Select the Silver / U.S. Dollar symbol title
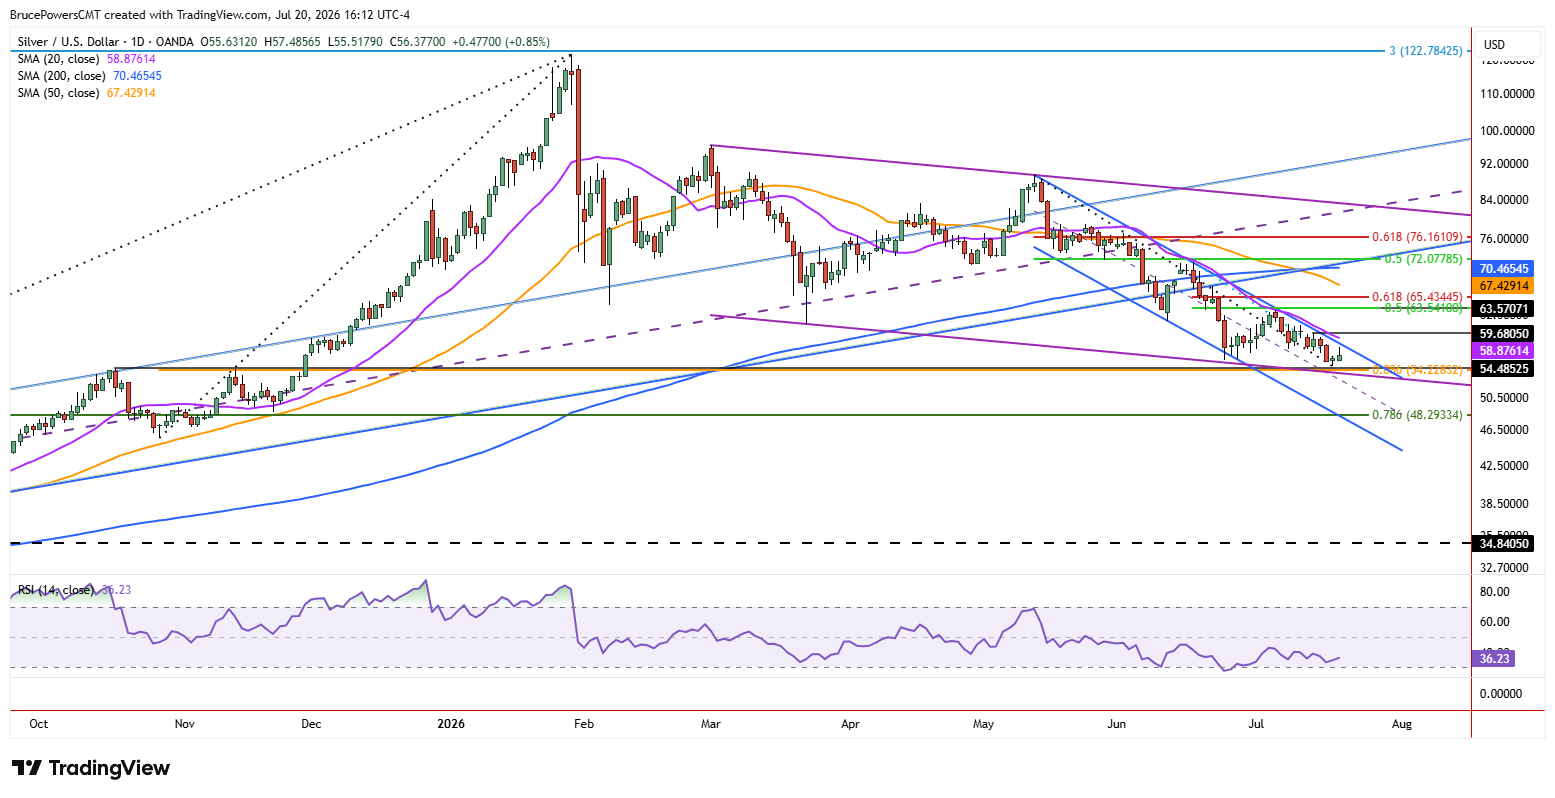 pyautogui.click(x=75, y=42)
